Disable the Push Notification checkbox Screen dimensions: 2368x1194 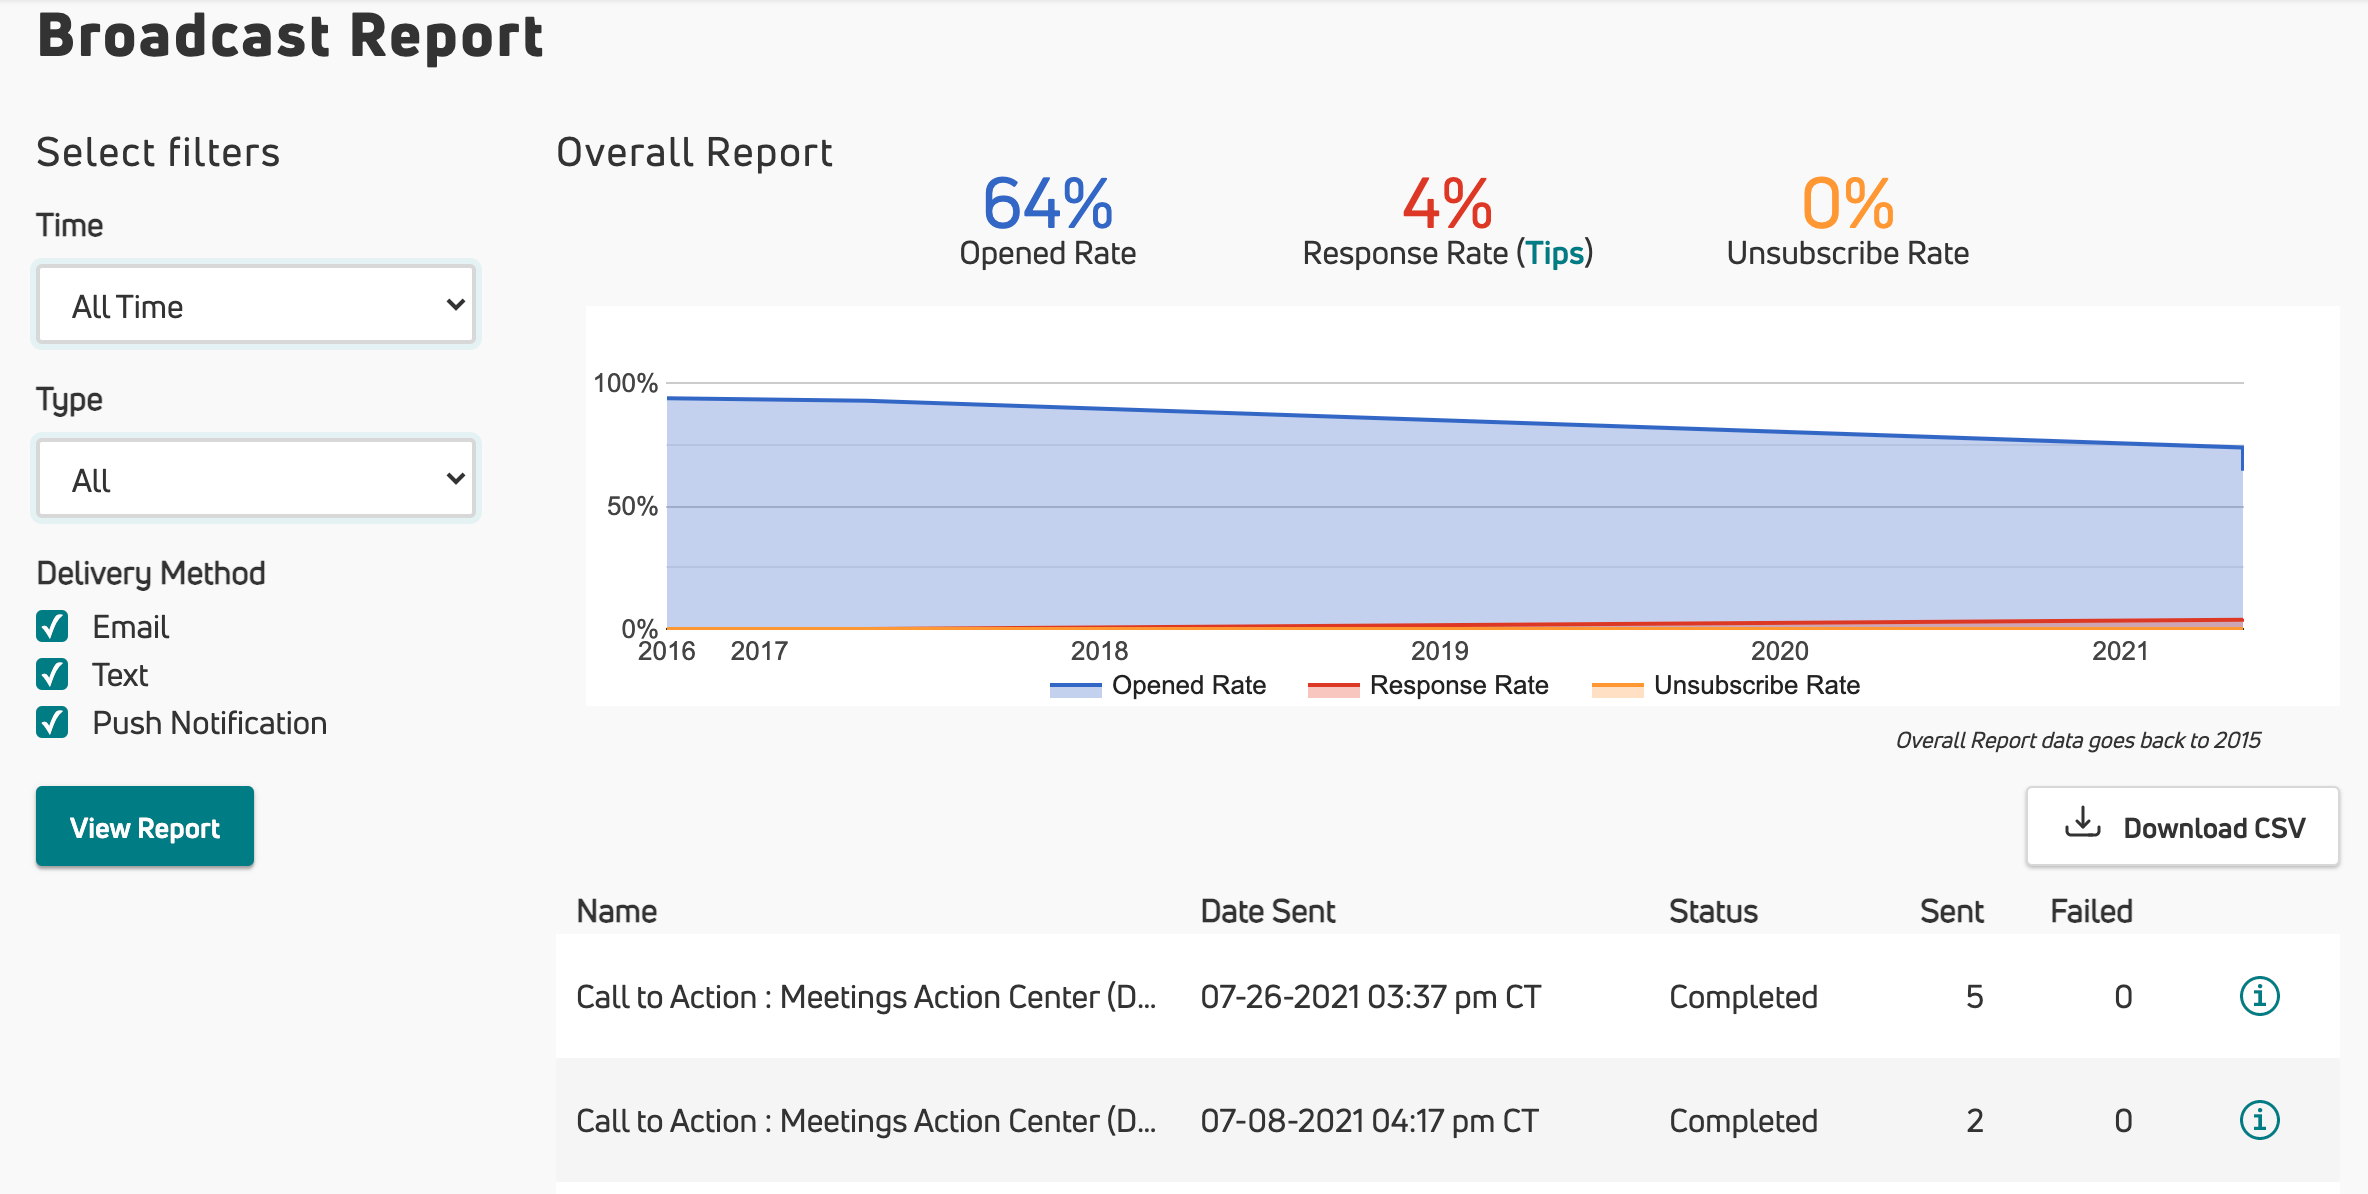tap(52, 723)
